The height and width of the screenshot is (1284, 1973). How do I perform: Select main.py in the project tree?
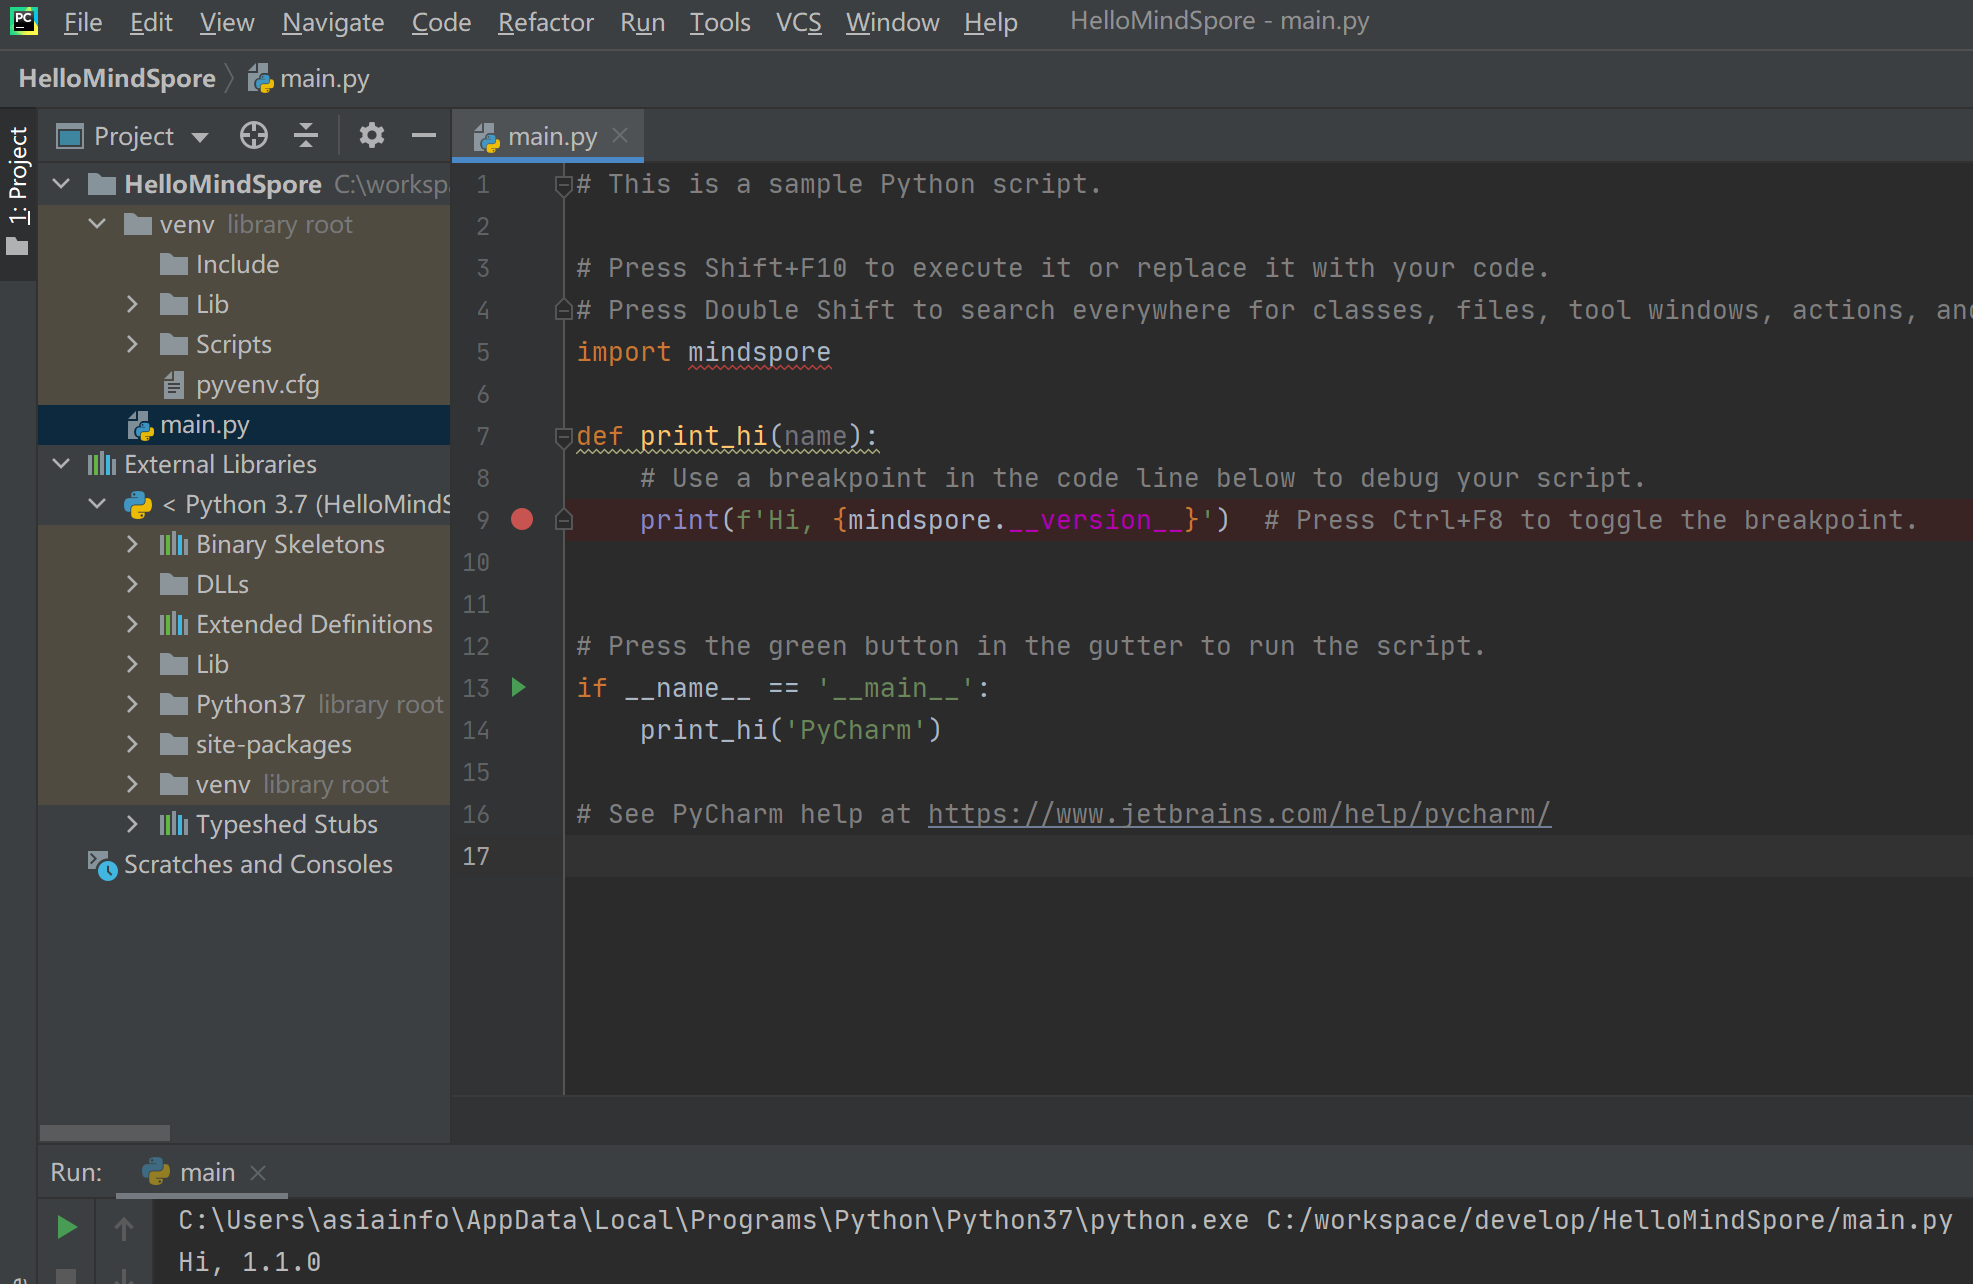pyautogui.click(x=244, y=424)
